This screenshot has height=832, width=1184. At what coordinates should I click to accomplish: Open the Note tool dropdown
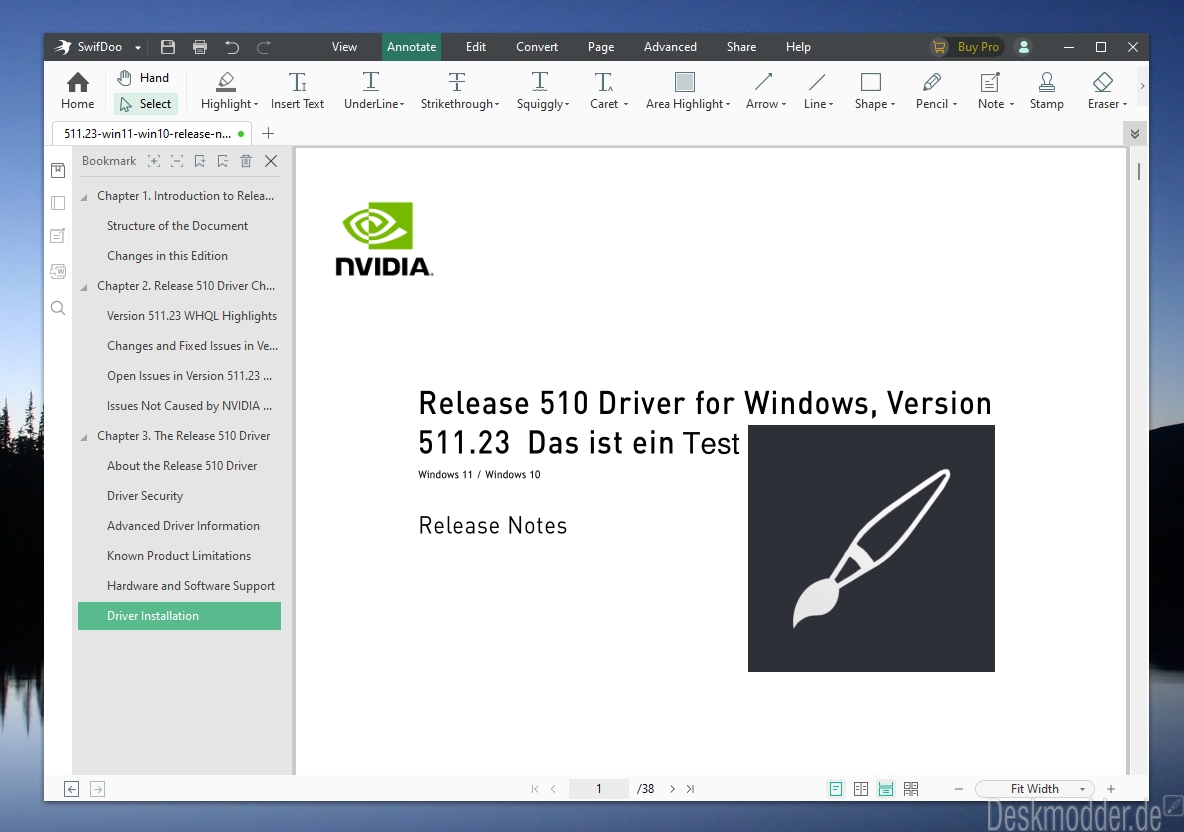tap(1011, 104)
